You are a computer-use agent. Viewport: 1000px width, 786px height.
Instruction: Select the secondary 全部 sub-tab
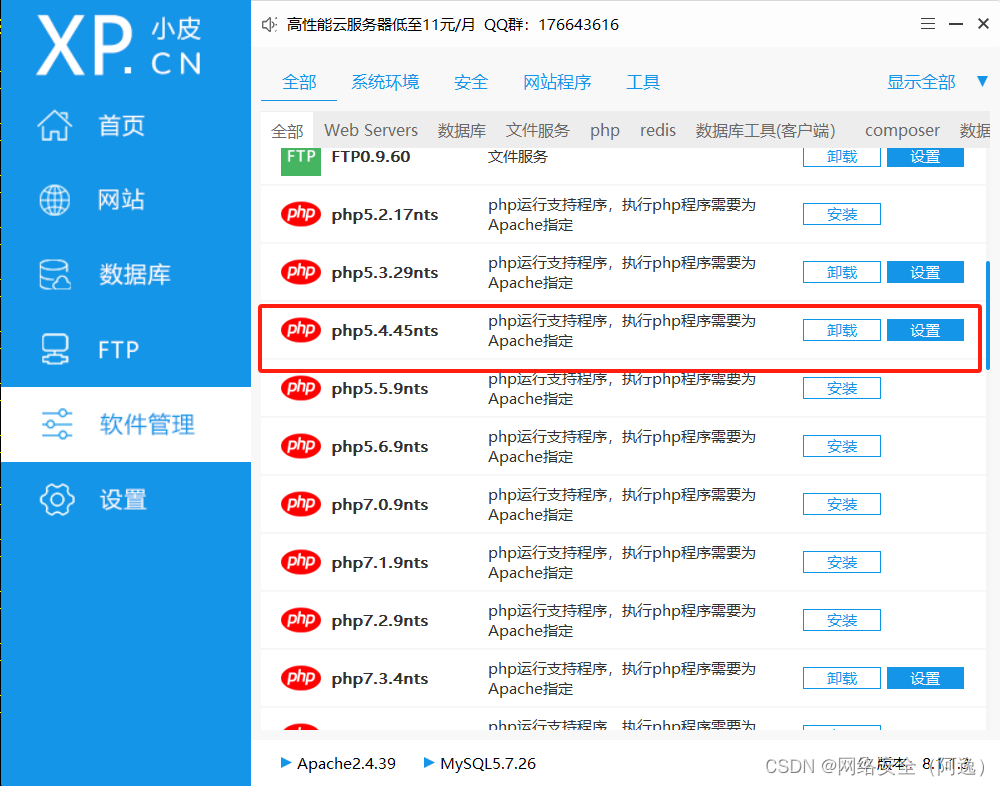287,130
